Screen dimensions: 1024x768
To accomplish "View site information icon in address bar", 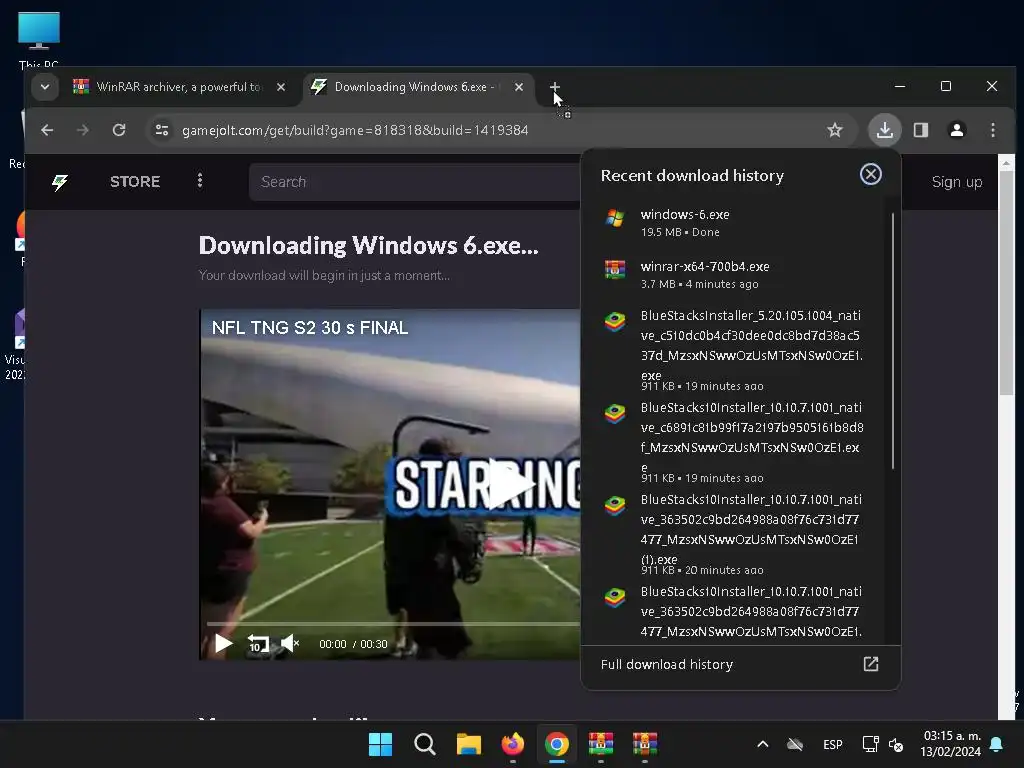I will point(162,130).
